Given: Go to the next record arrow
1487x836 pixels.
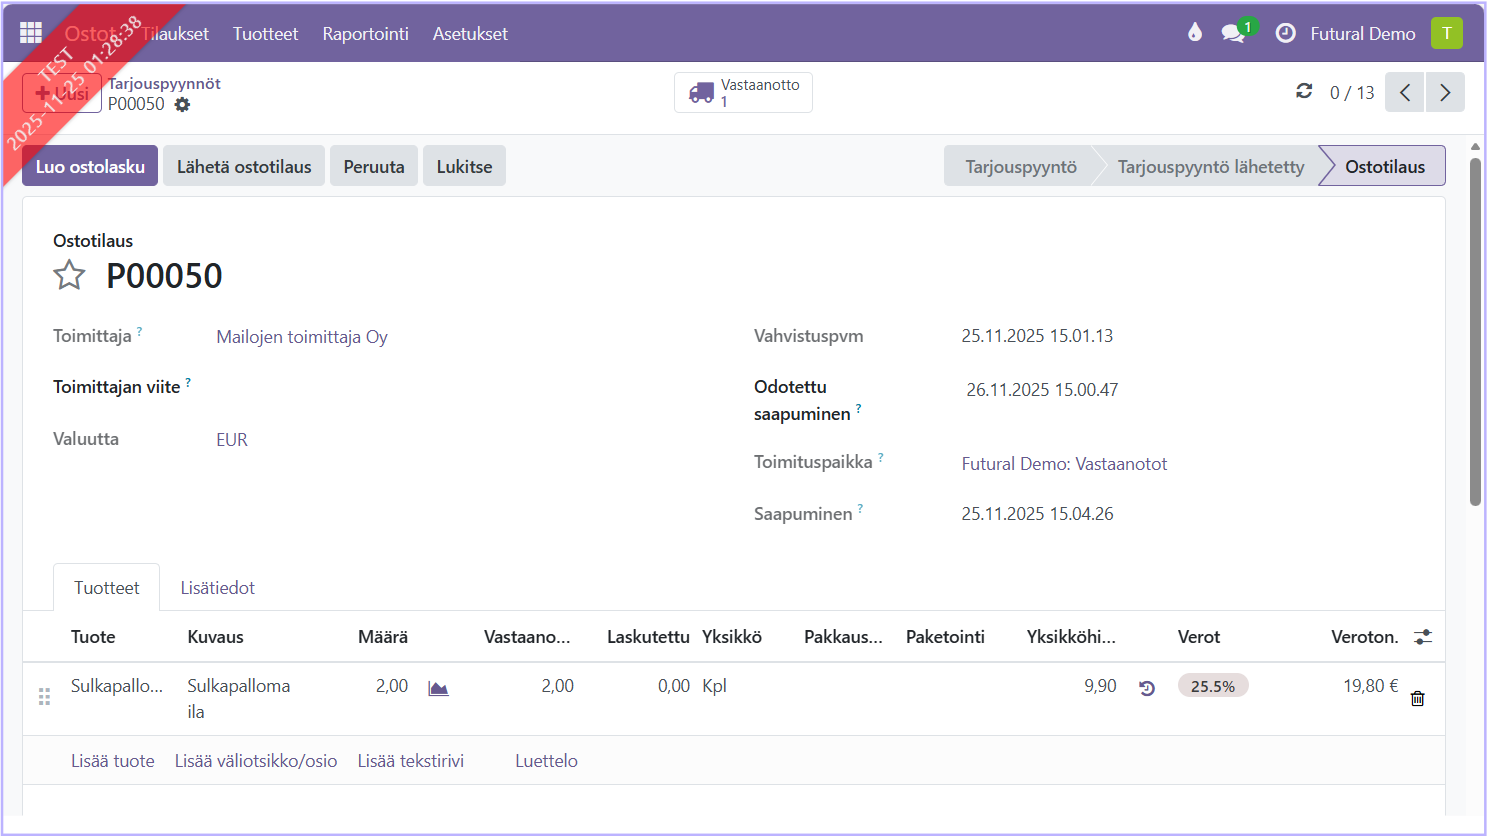Looking at the screenshot, I should point(1445,92).
